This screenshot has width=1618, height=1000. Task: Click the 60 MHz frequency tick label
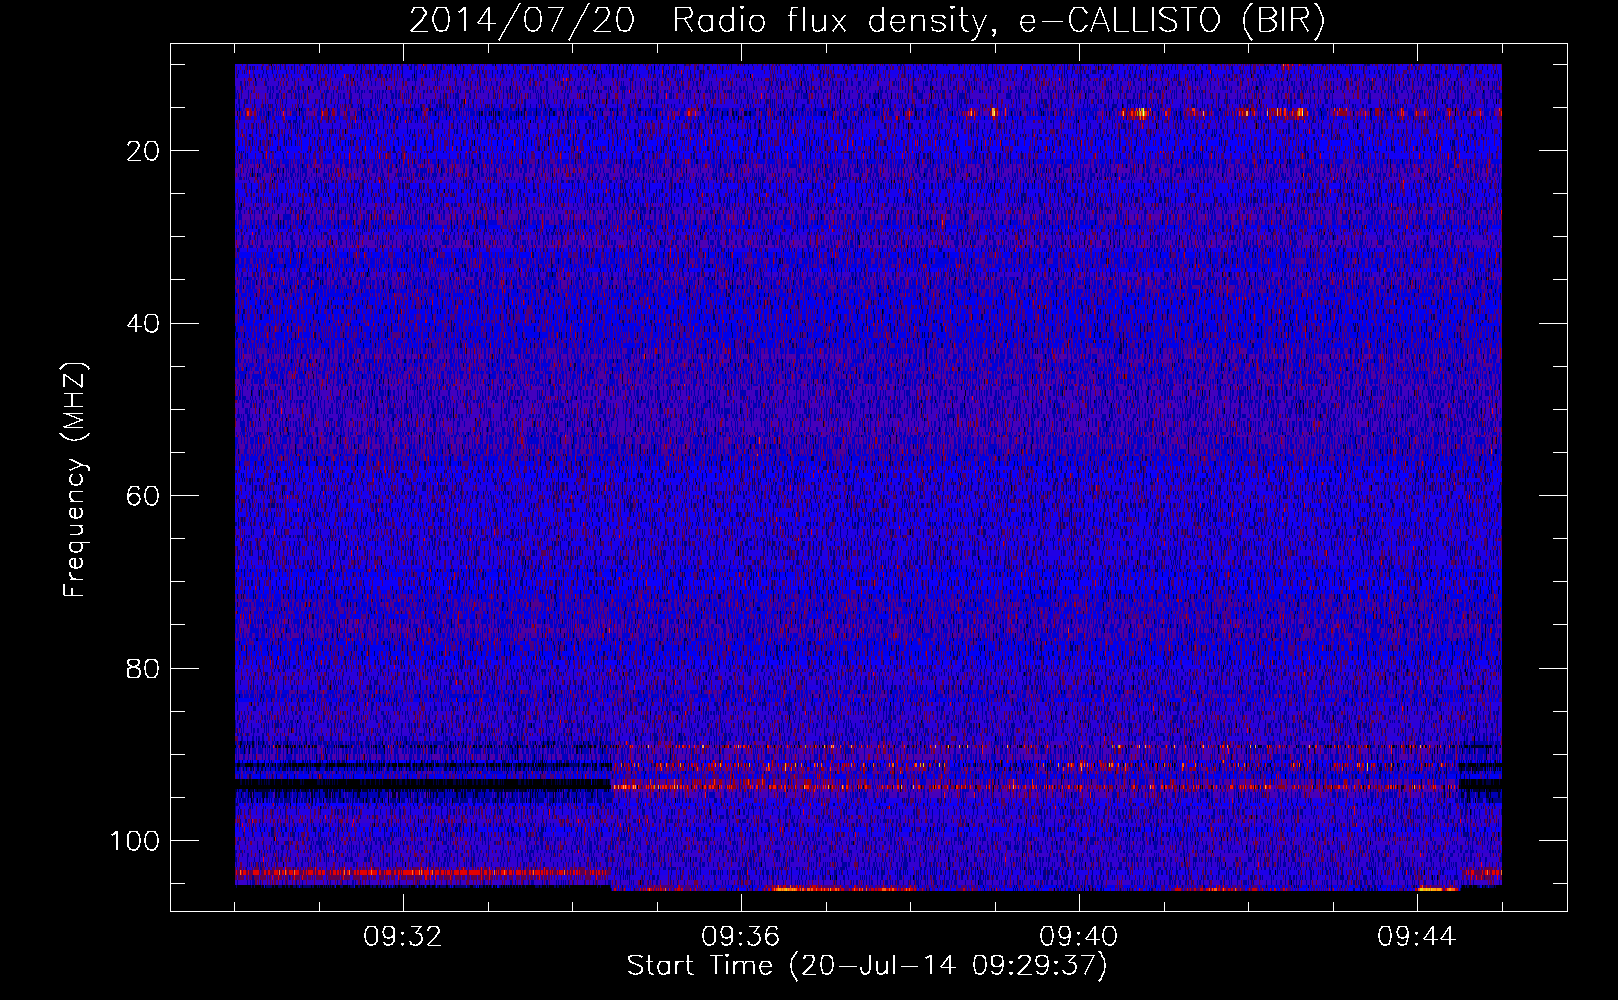point(144,496)
